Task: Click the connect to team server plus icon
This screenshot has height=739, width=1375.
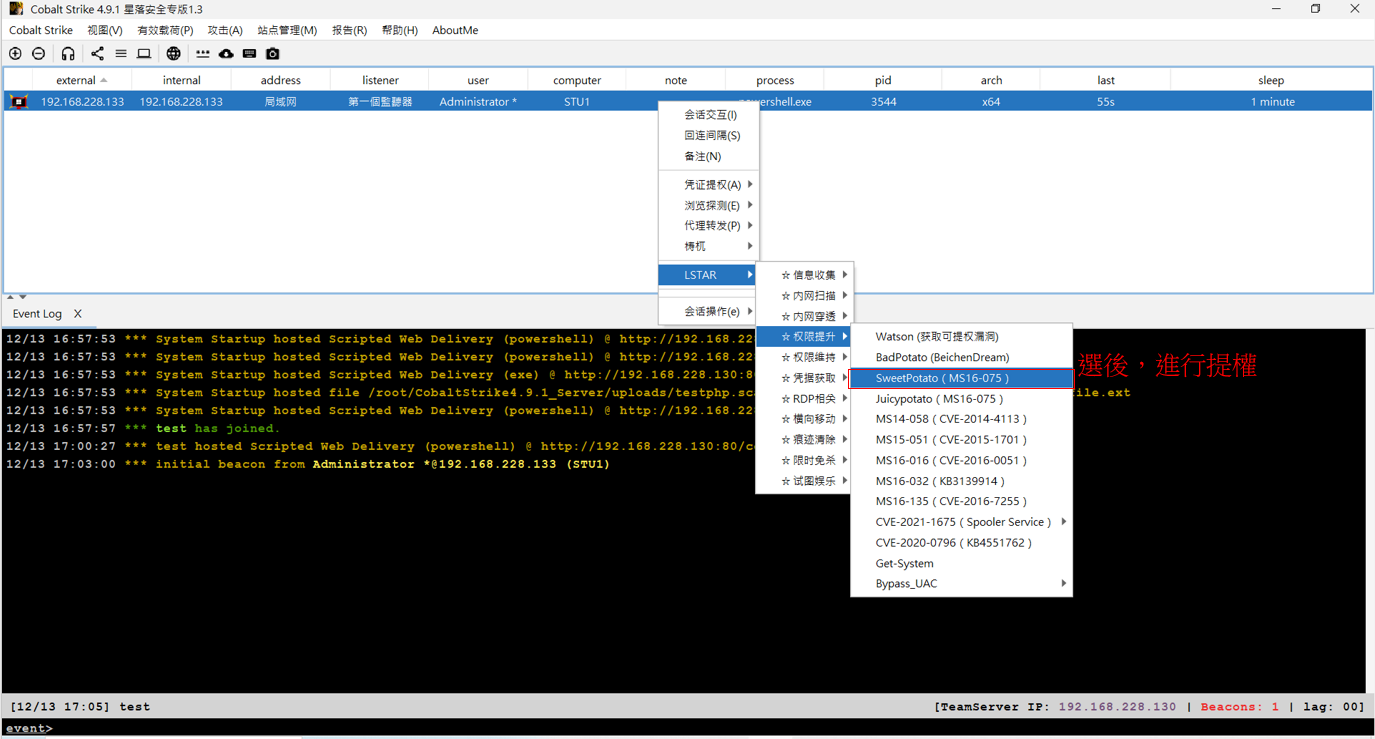Action: (15, 54)
